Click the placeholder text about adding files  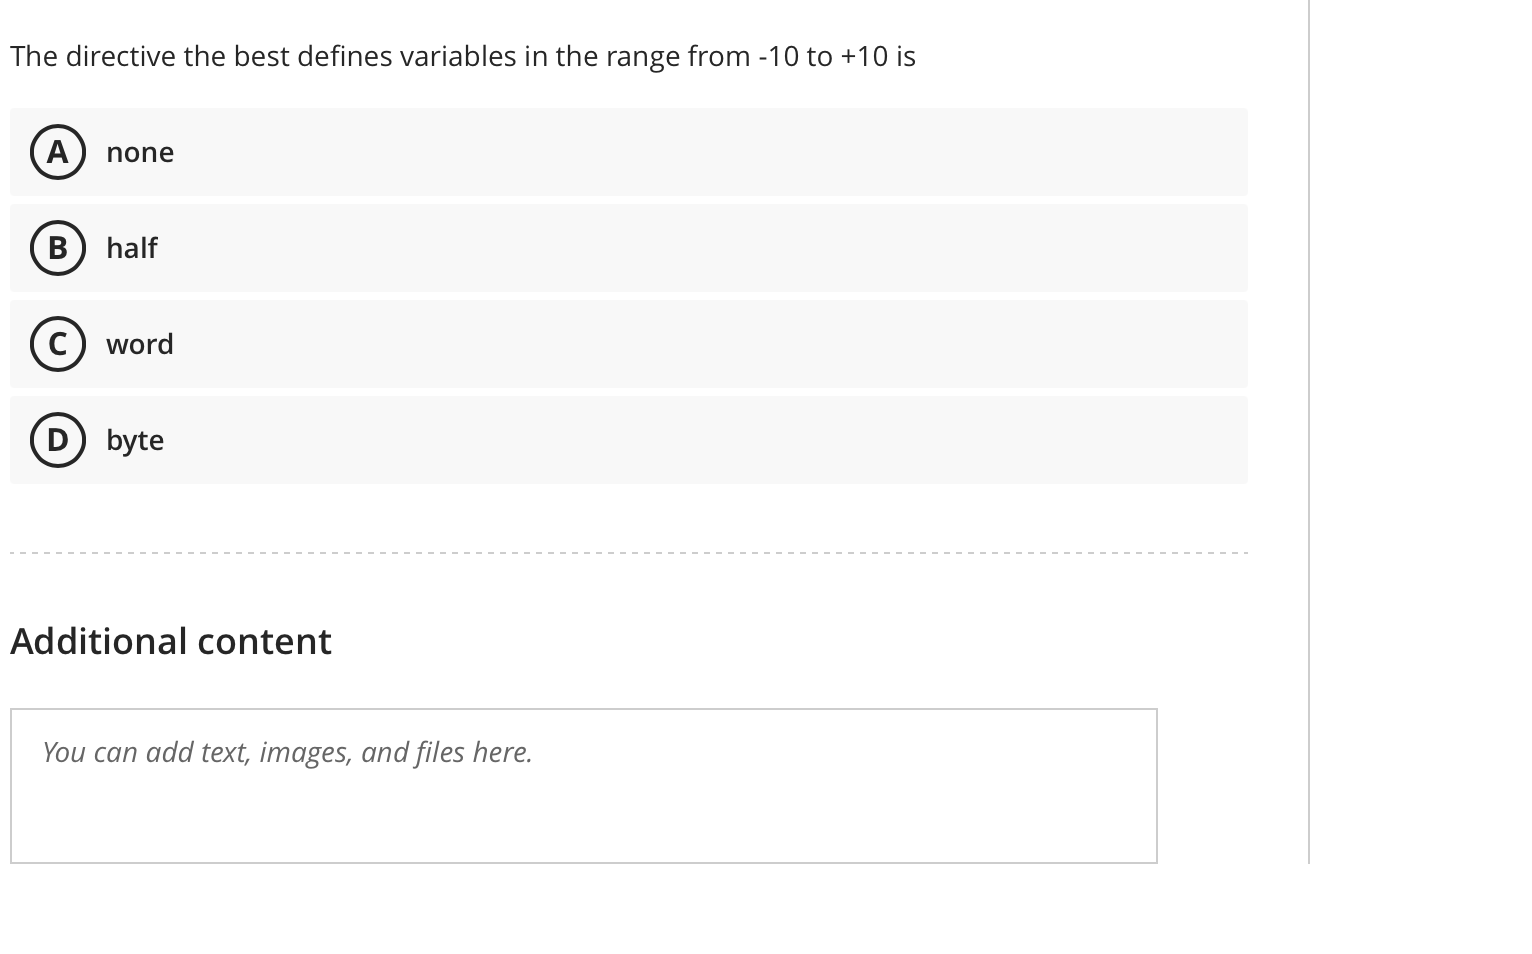[x=287, y=752]
